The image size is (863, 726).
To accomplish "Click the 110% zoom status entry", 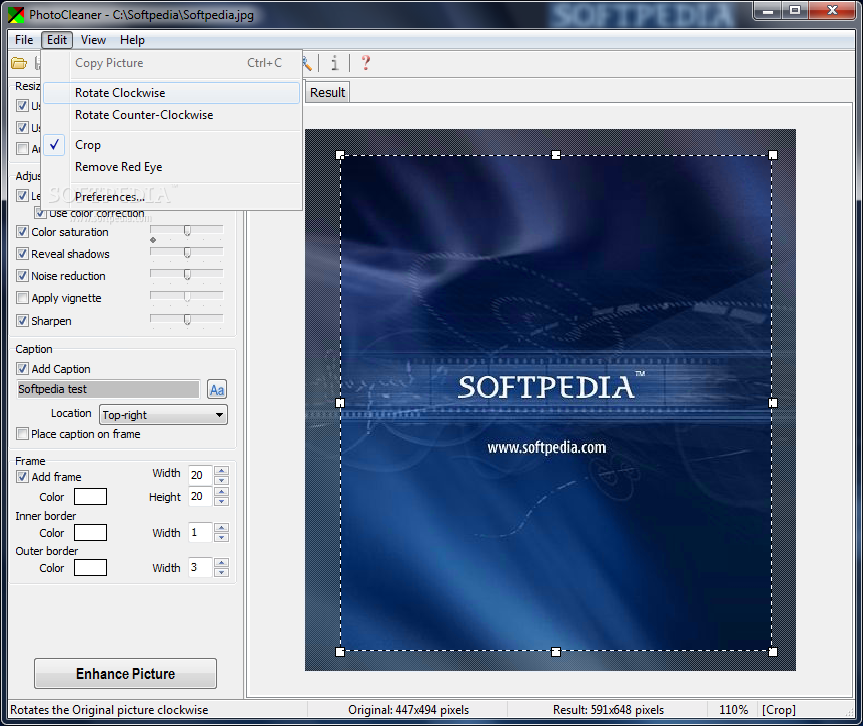I will coord(733,710).
